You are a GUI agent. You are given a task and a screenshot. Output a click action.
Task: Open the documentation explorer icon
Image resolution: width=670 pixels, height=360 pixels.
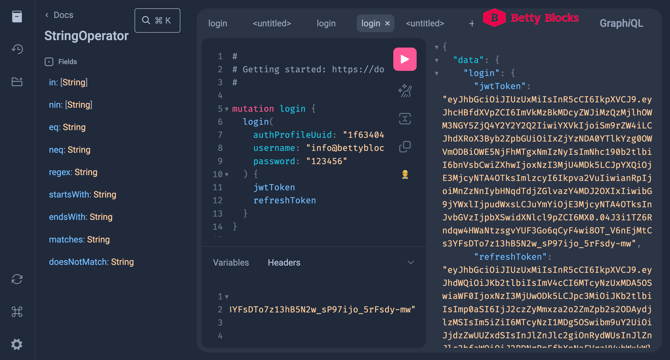click(17, 17)
